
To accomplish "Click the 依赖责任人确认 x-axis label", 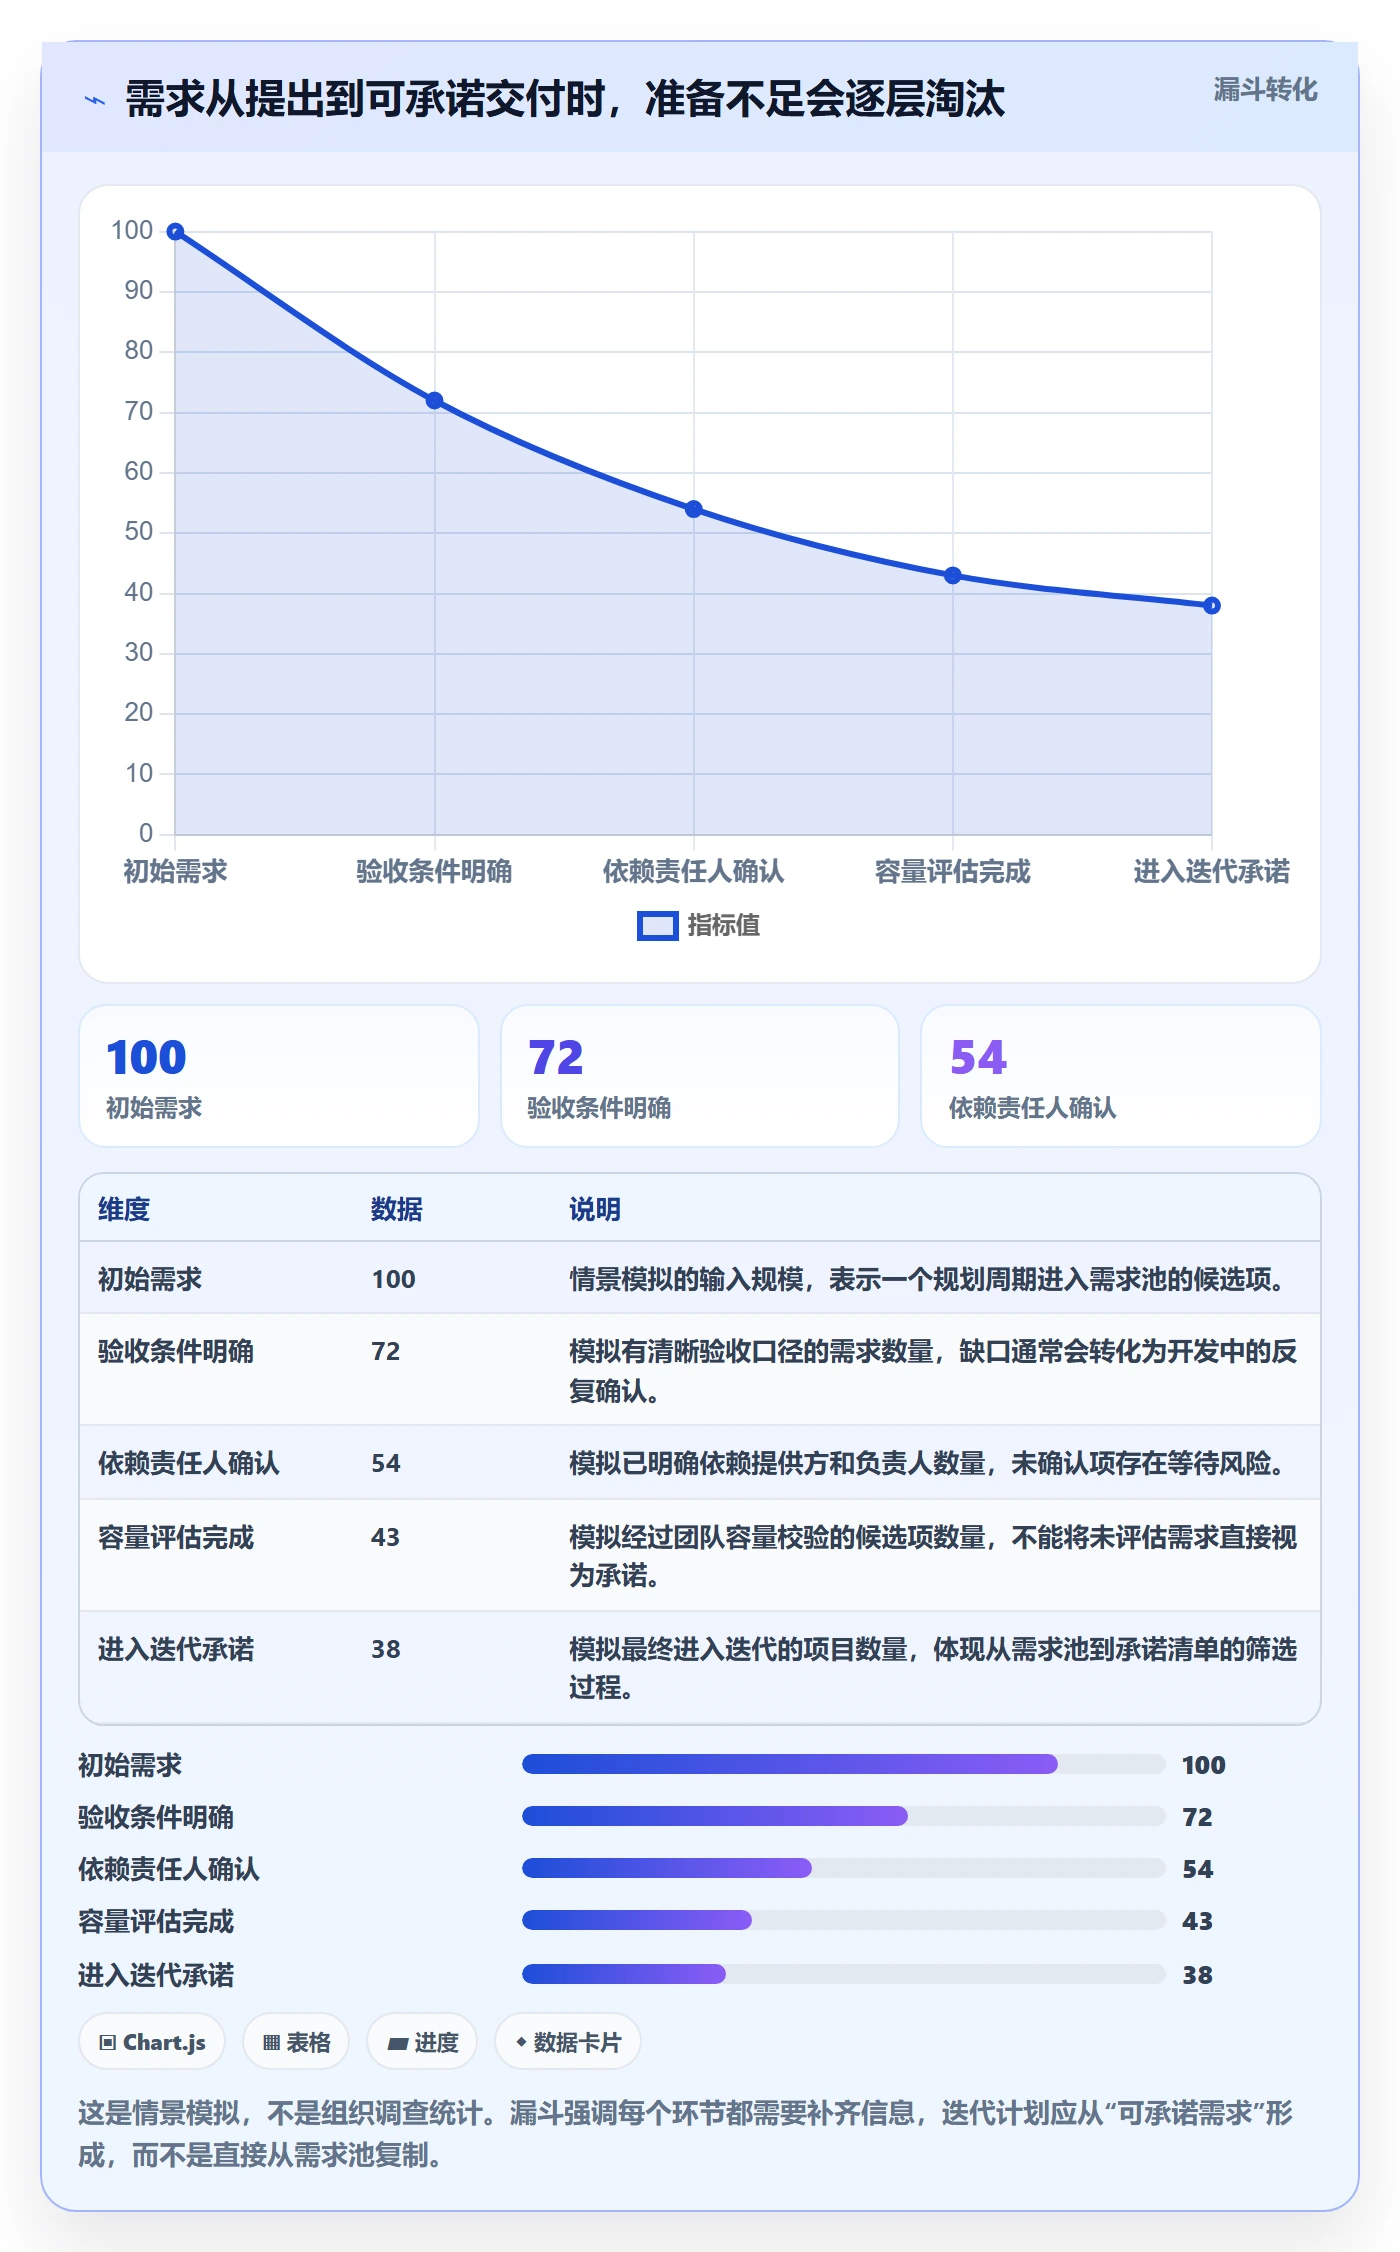I will point(693,872).
